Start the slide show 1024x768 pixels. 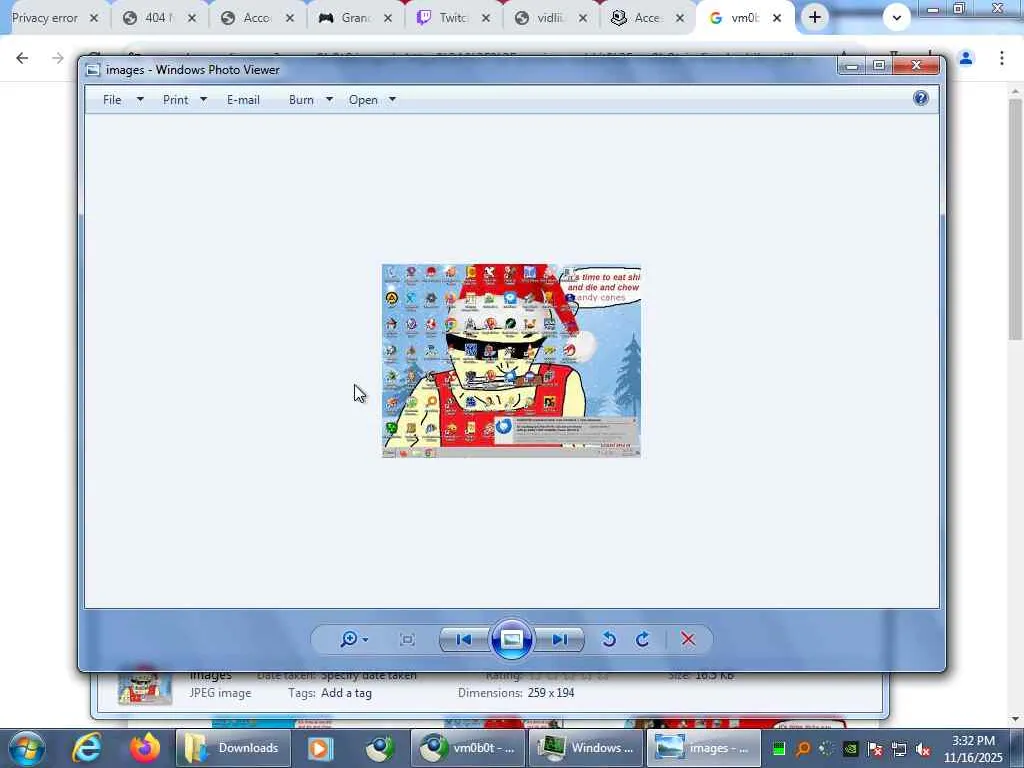(511, 639)
